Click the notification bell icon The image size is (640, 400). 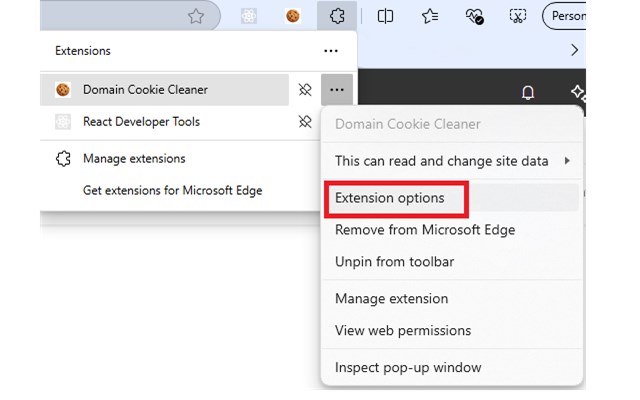coord(528,92)
